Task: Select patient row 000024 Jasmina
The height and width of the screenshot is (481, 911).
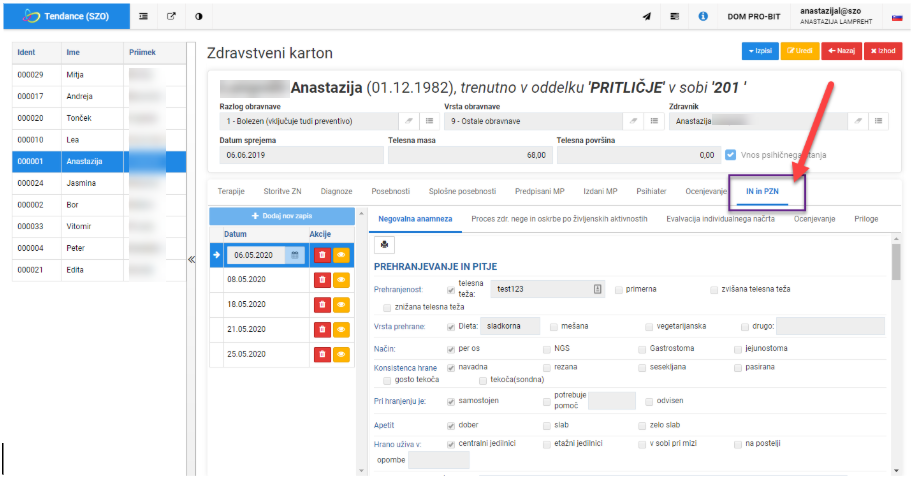Action: 99,183
